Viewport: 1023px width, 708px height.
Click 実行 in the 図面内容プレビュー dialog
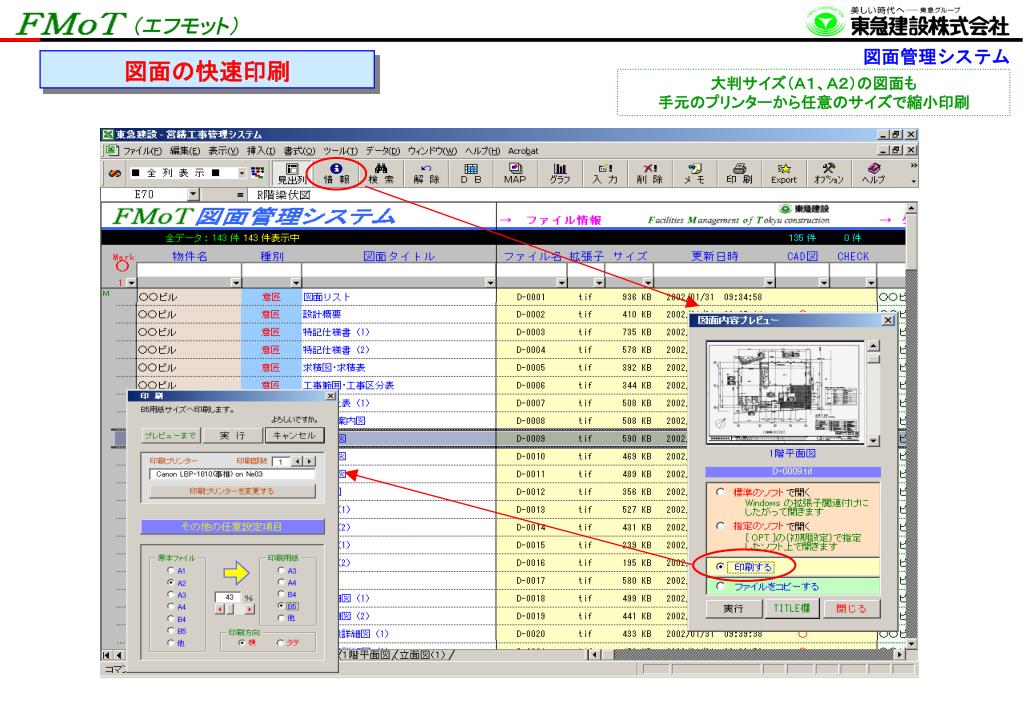click(x=733, y=608)
